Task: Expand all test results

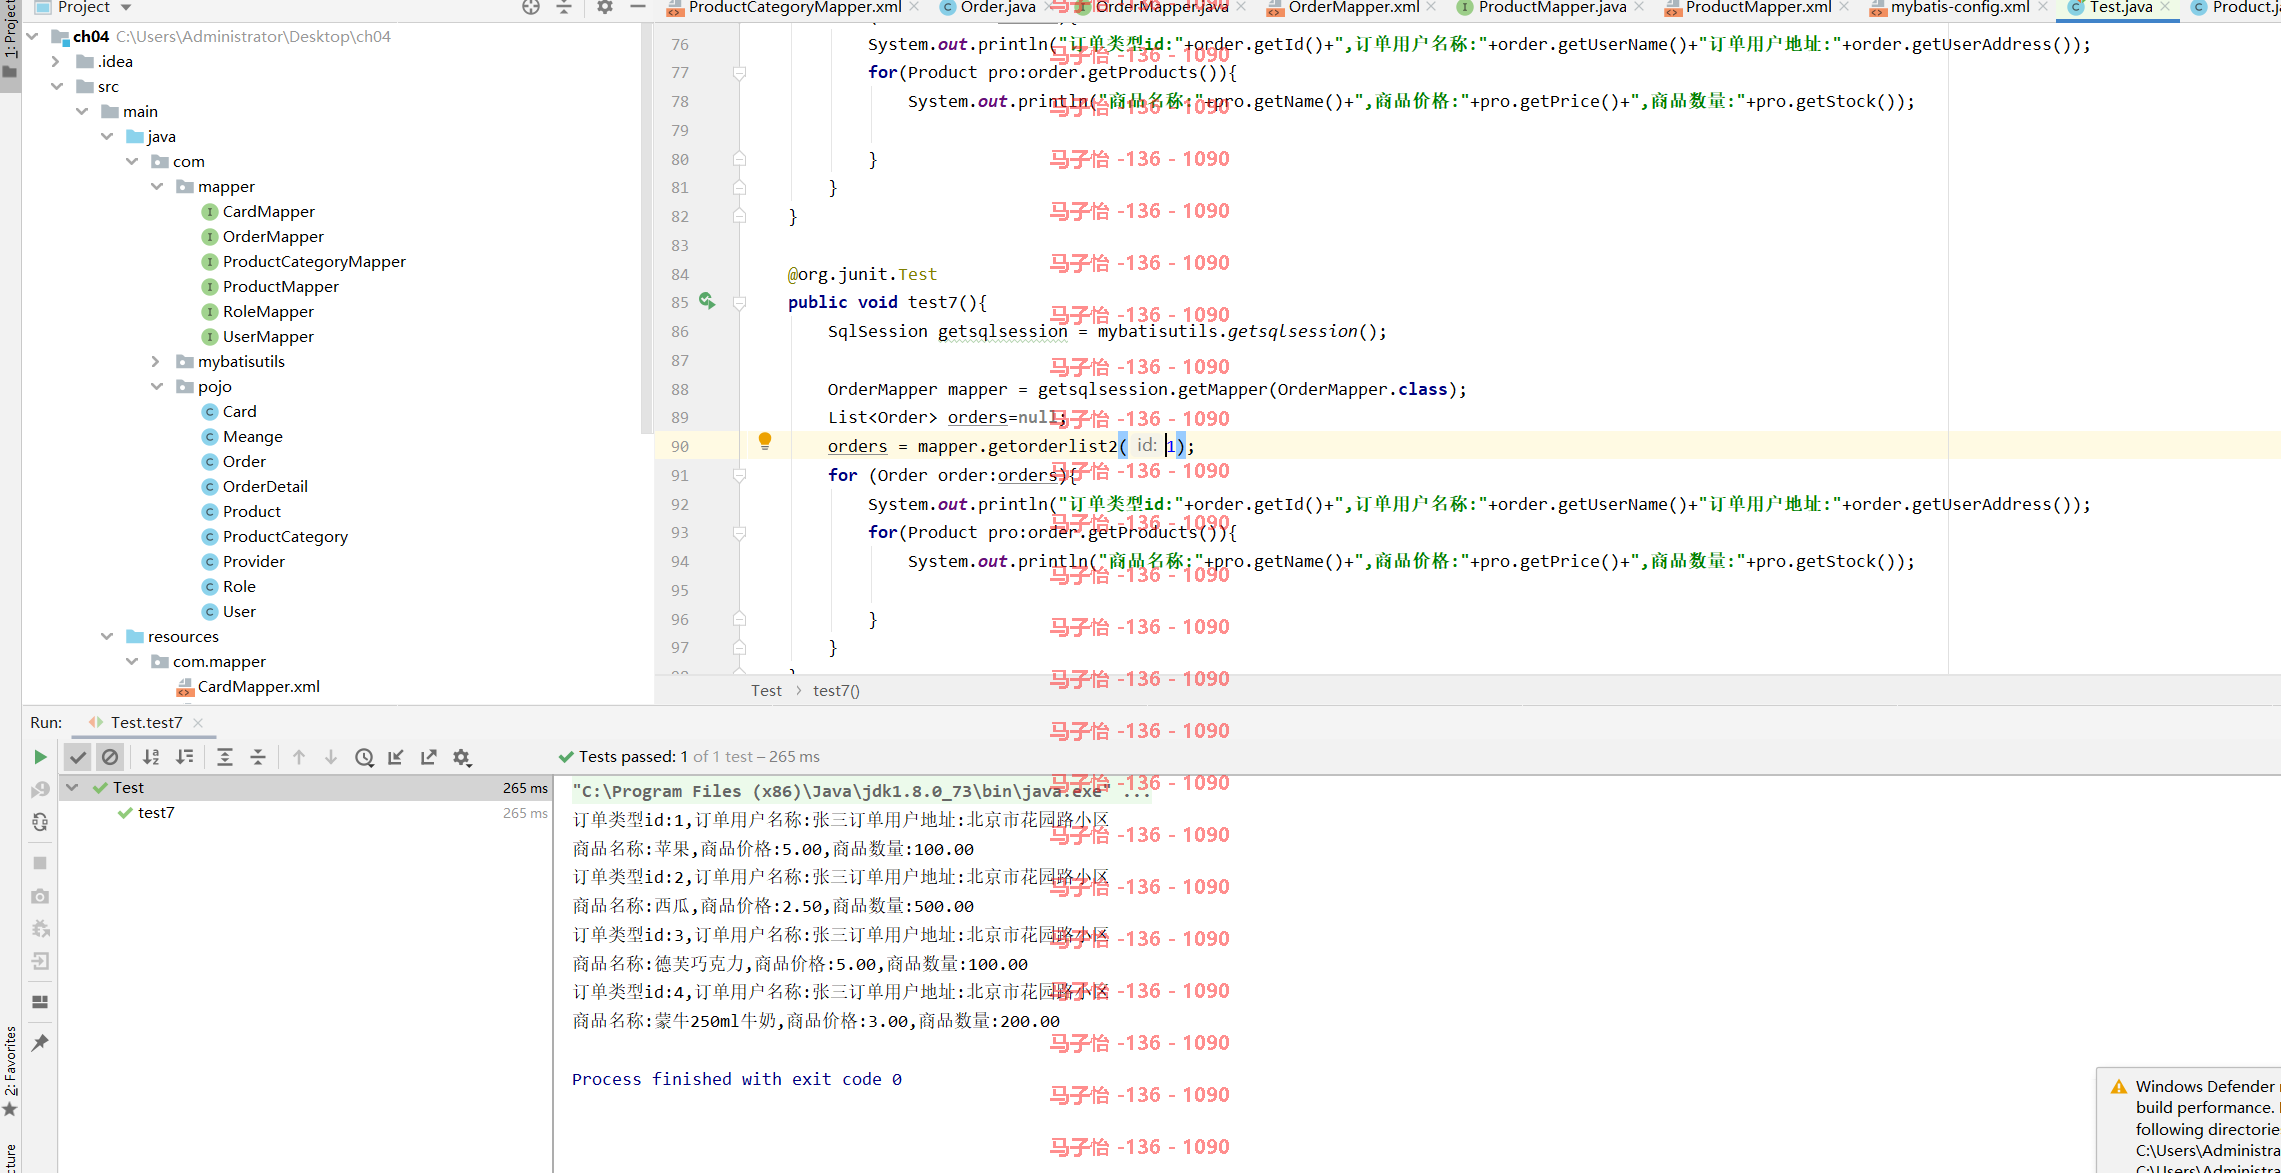Action: (x=225, y=757)
